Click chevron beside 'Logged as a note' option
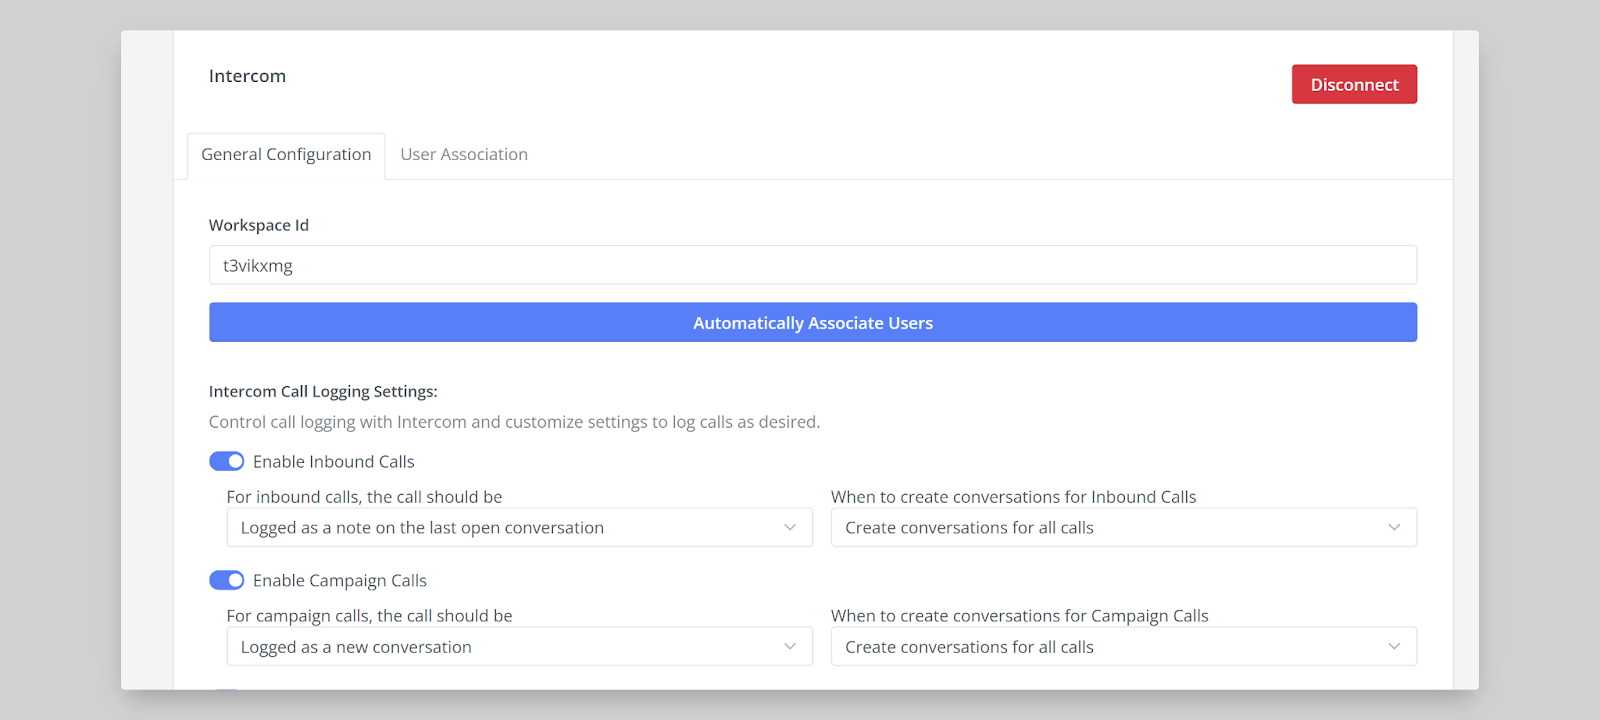This screenshot has width=1600, height=720. [790, 527]
